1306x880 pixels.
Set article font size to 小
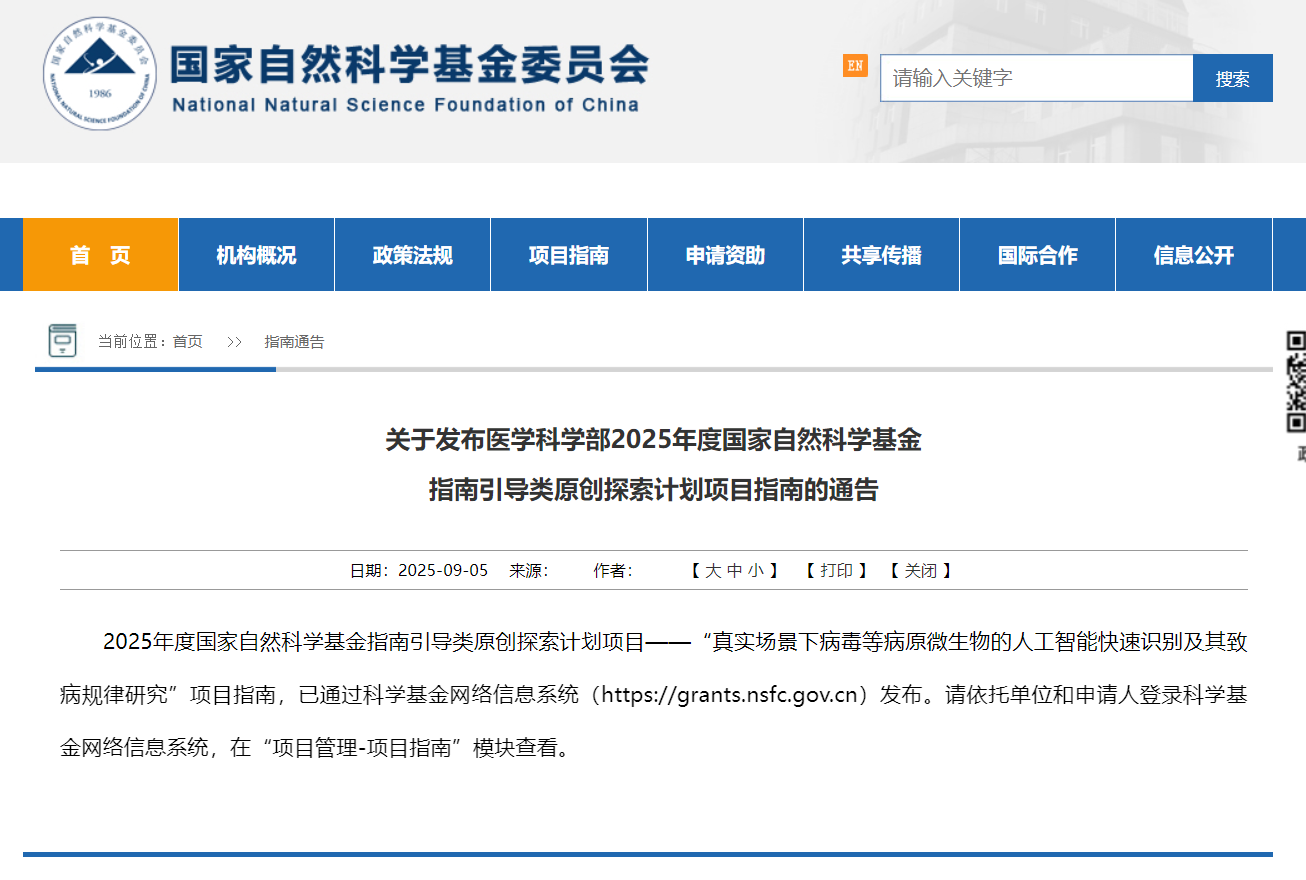click(x=756, y=571)
